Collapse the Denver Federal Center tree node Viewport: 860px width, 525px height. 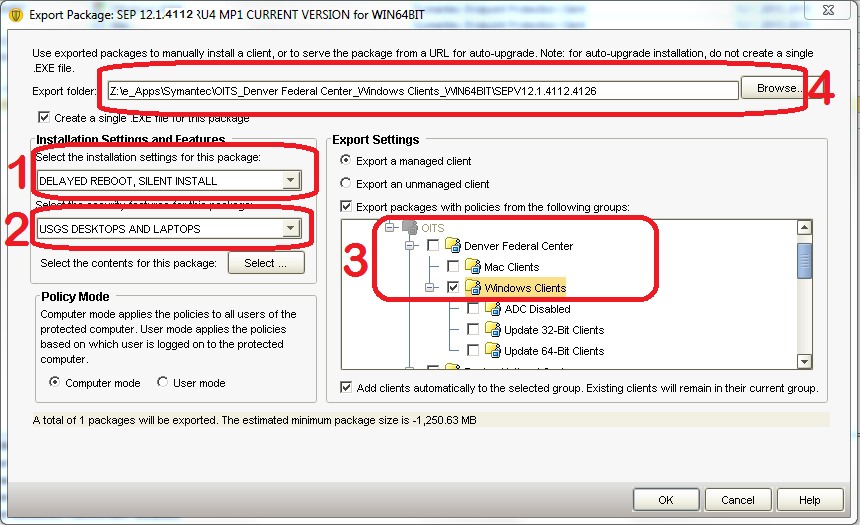click(410, 246)
